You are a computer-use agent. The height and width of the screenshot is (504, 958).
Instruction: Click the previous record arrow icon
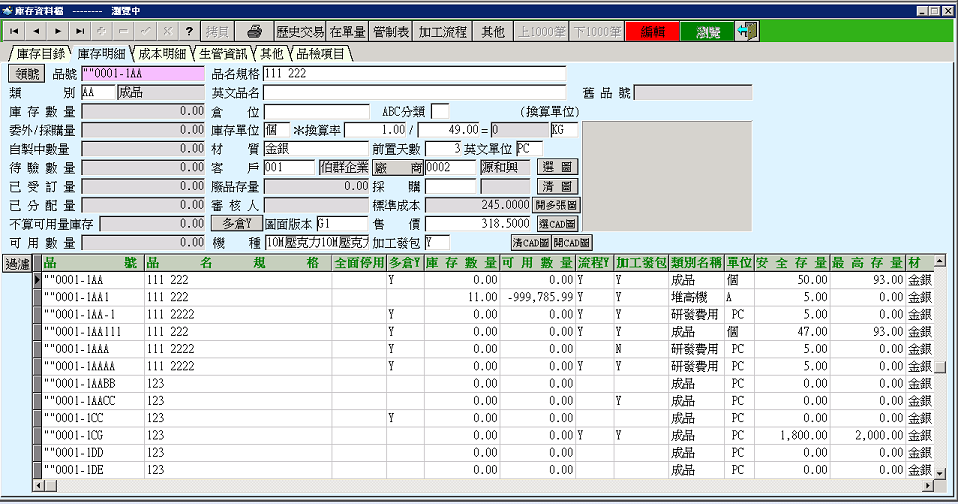(x=37, y=31)
